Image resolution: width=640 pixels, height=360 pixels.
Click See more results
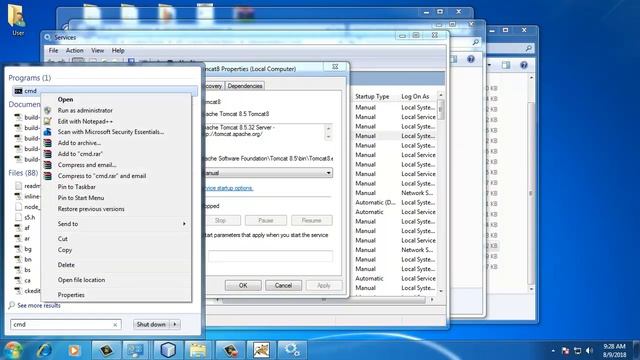[39, 305]
